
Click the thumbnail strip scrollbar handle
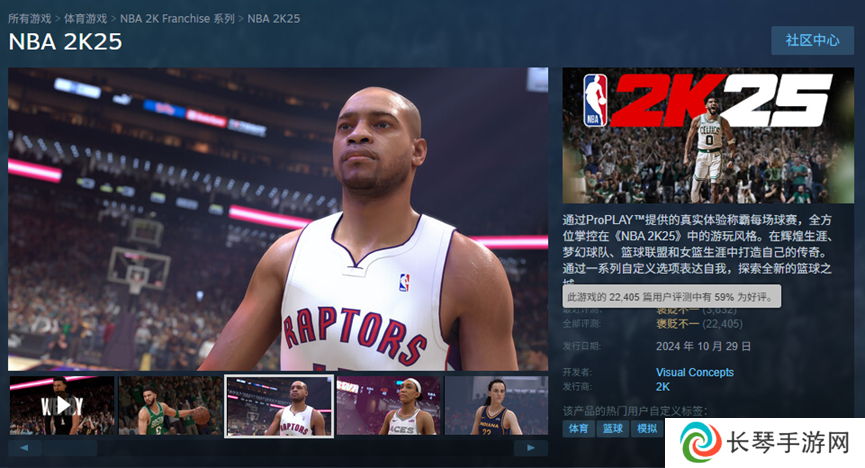pyautogui.click(x=70, y=448)
